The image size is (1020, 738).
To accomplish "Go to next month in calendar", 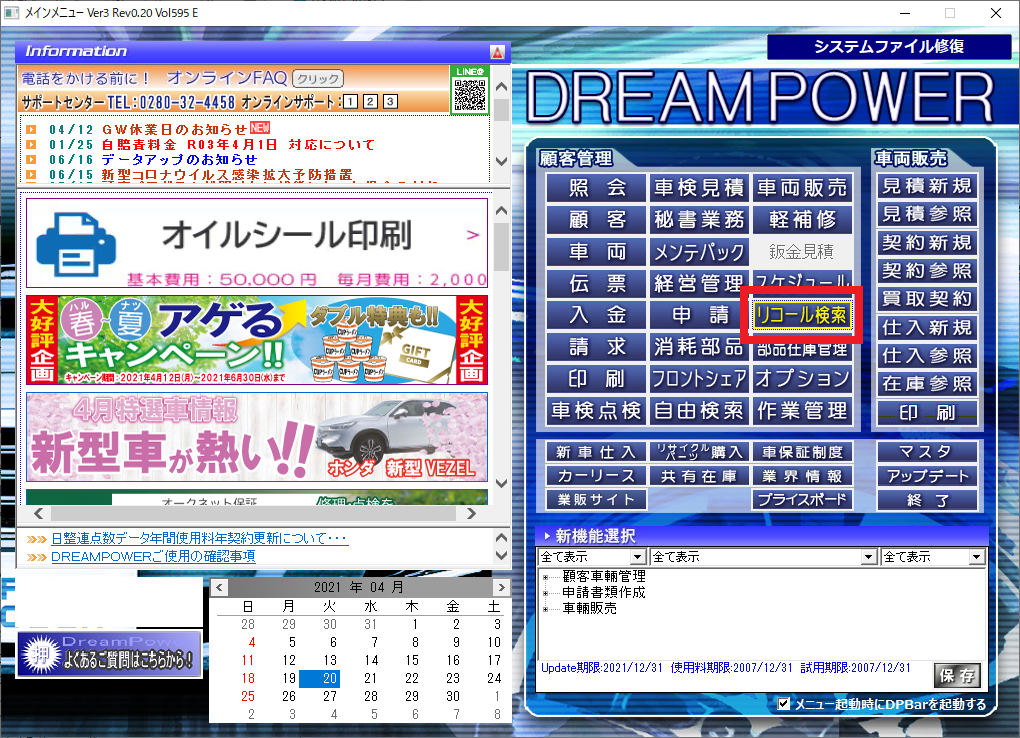I will [502, 588].
